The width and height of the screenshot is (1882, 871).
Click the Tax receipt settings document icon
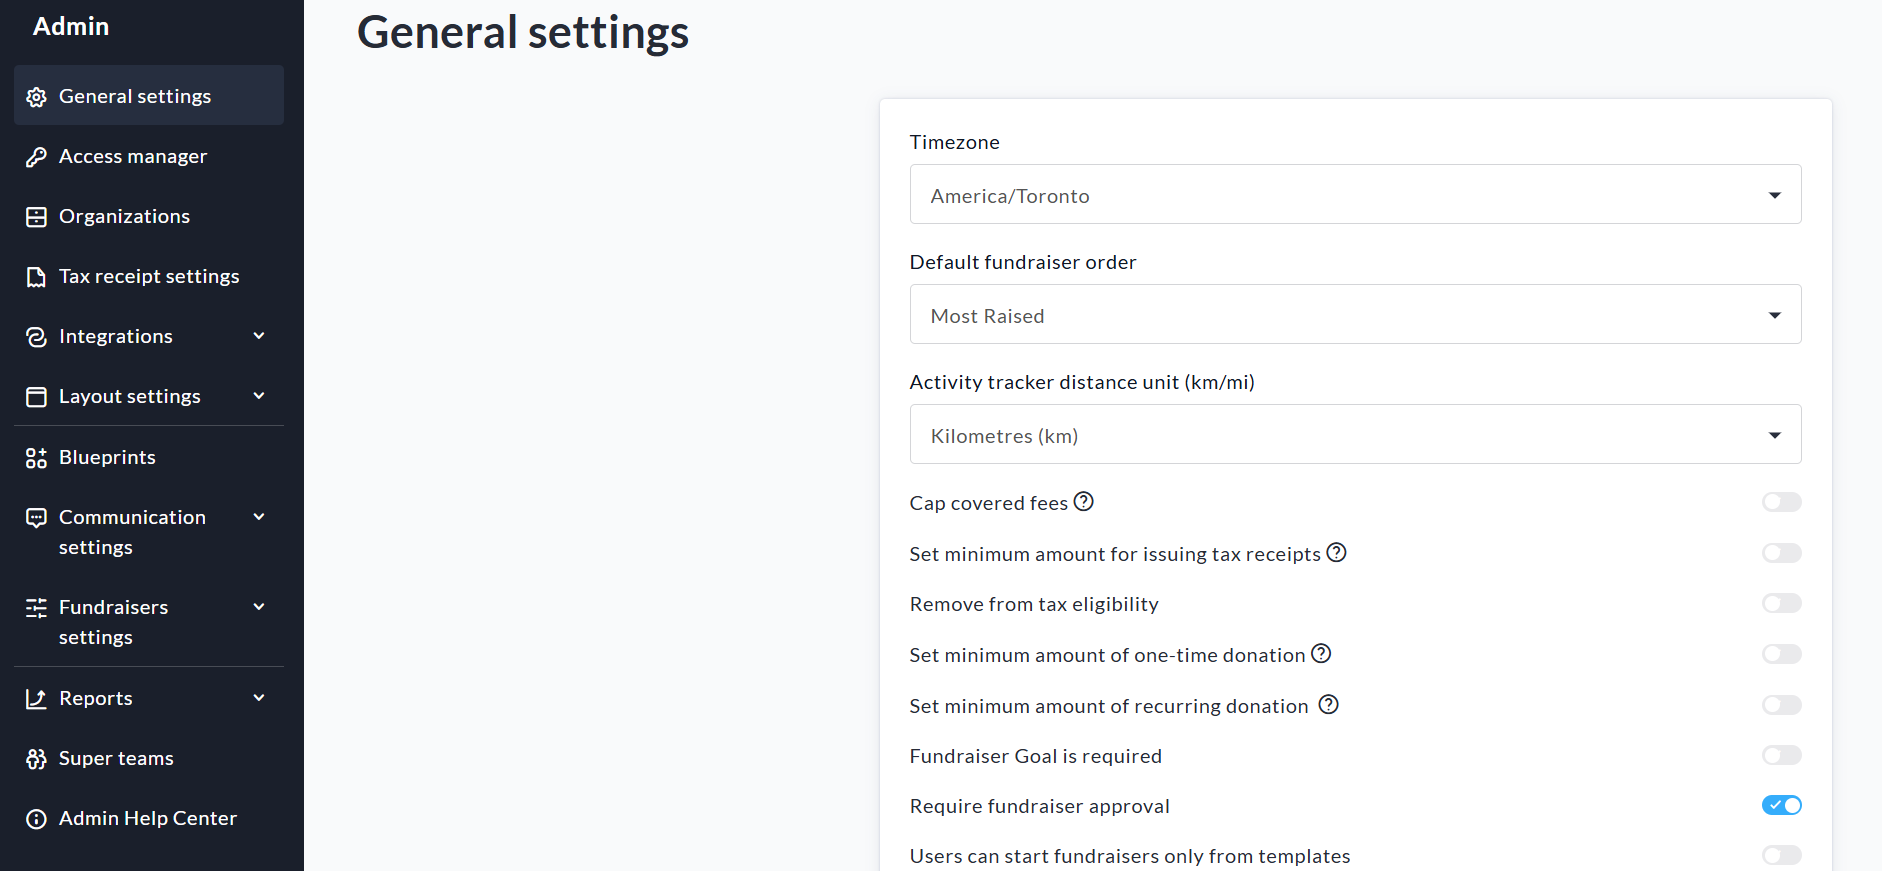point(36,277)
